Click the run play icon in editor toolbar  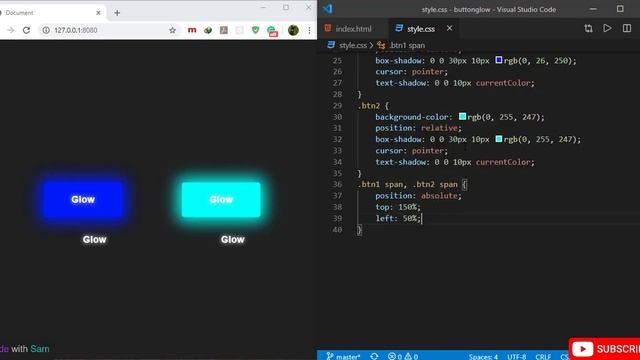tap(607, 28)
